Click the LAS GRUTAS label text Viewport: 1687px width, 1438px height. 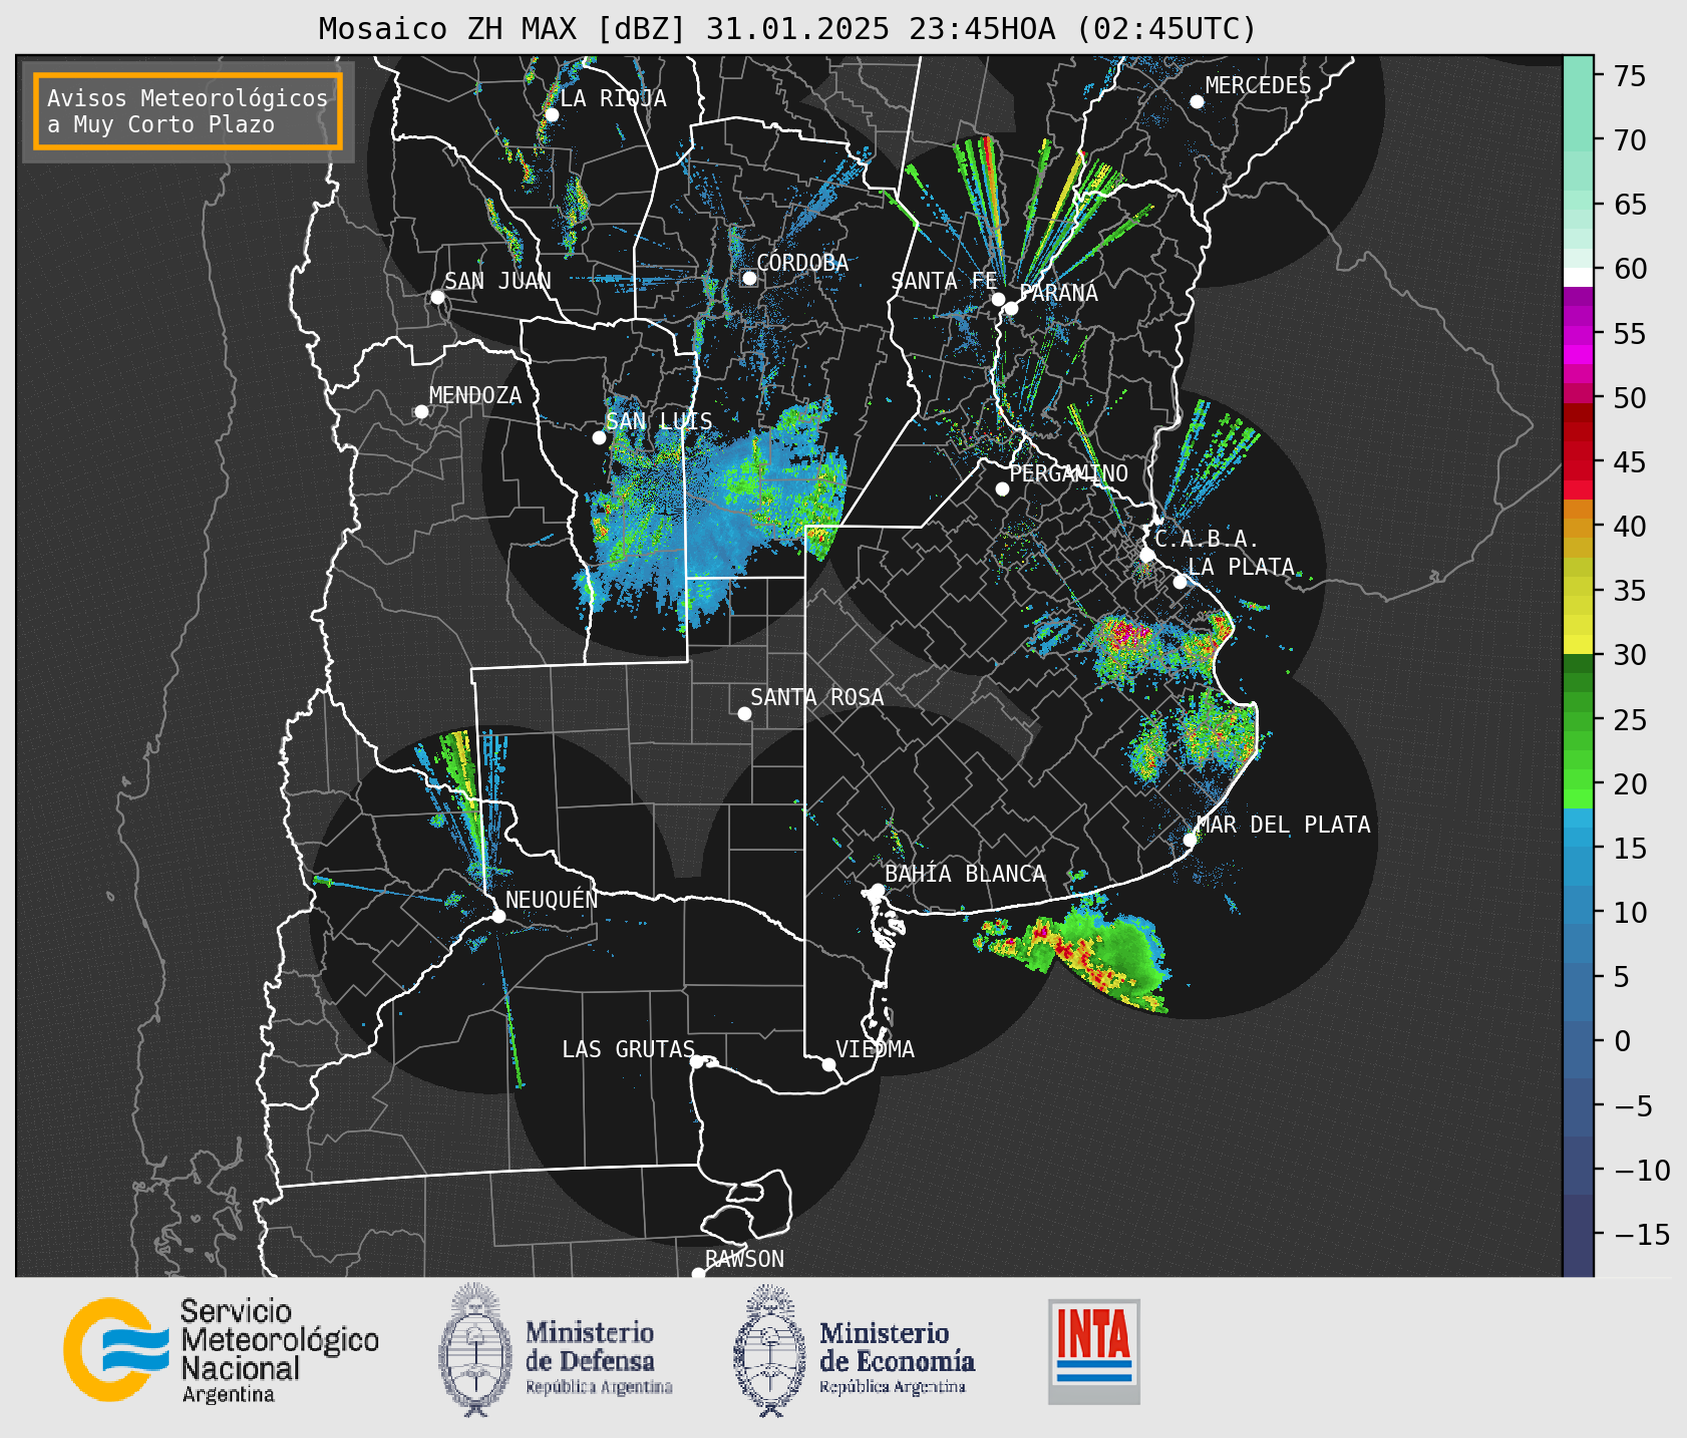628,1049
